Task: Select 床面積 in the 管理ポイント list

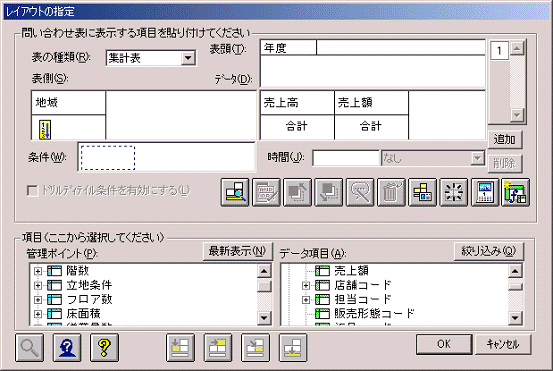Action: [84, 314]
